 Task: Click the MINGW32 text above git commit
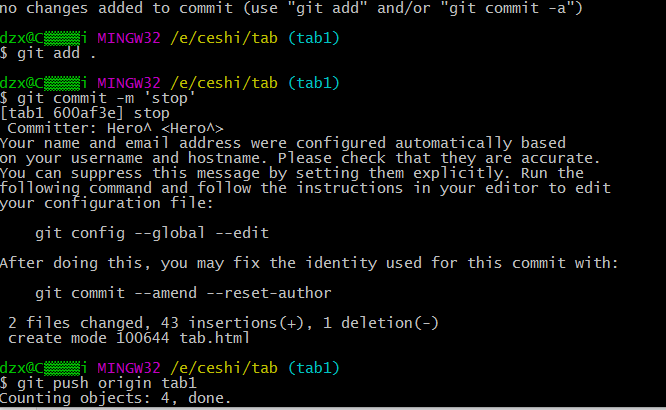[x=129, y=83]
